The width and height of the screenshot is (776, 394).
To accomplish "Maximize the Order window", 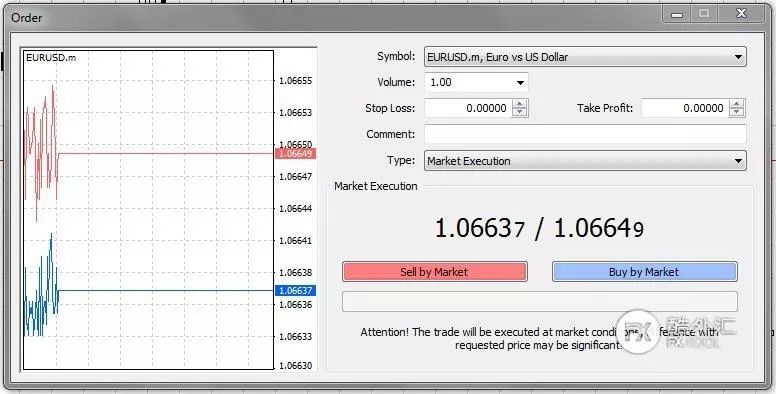I will tap(704, 14).
